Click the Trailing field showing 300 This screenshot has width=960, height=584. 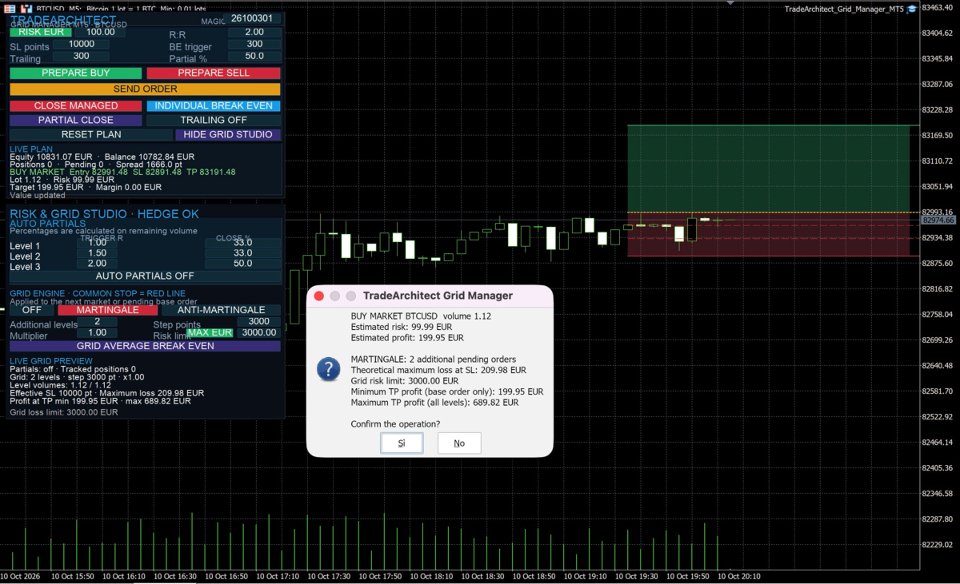81,56
